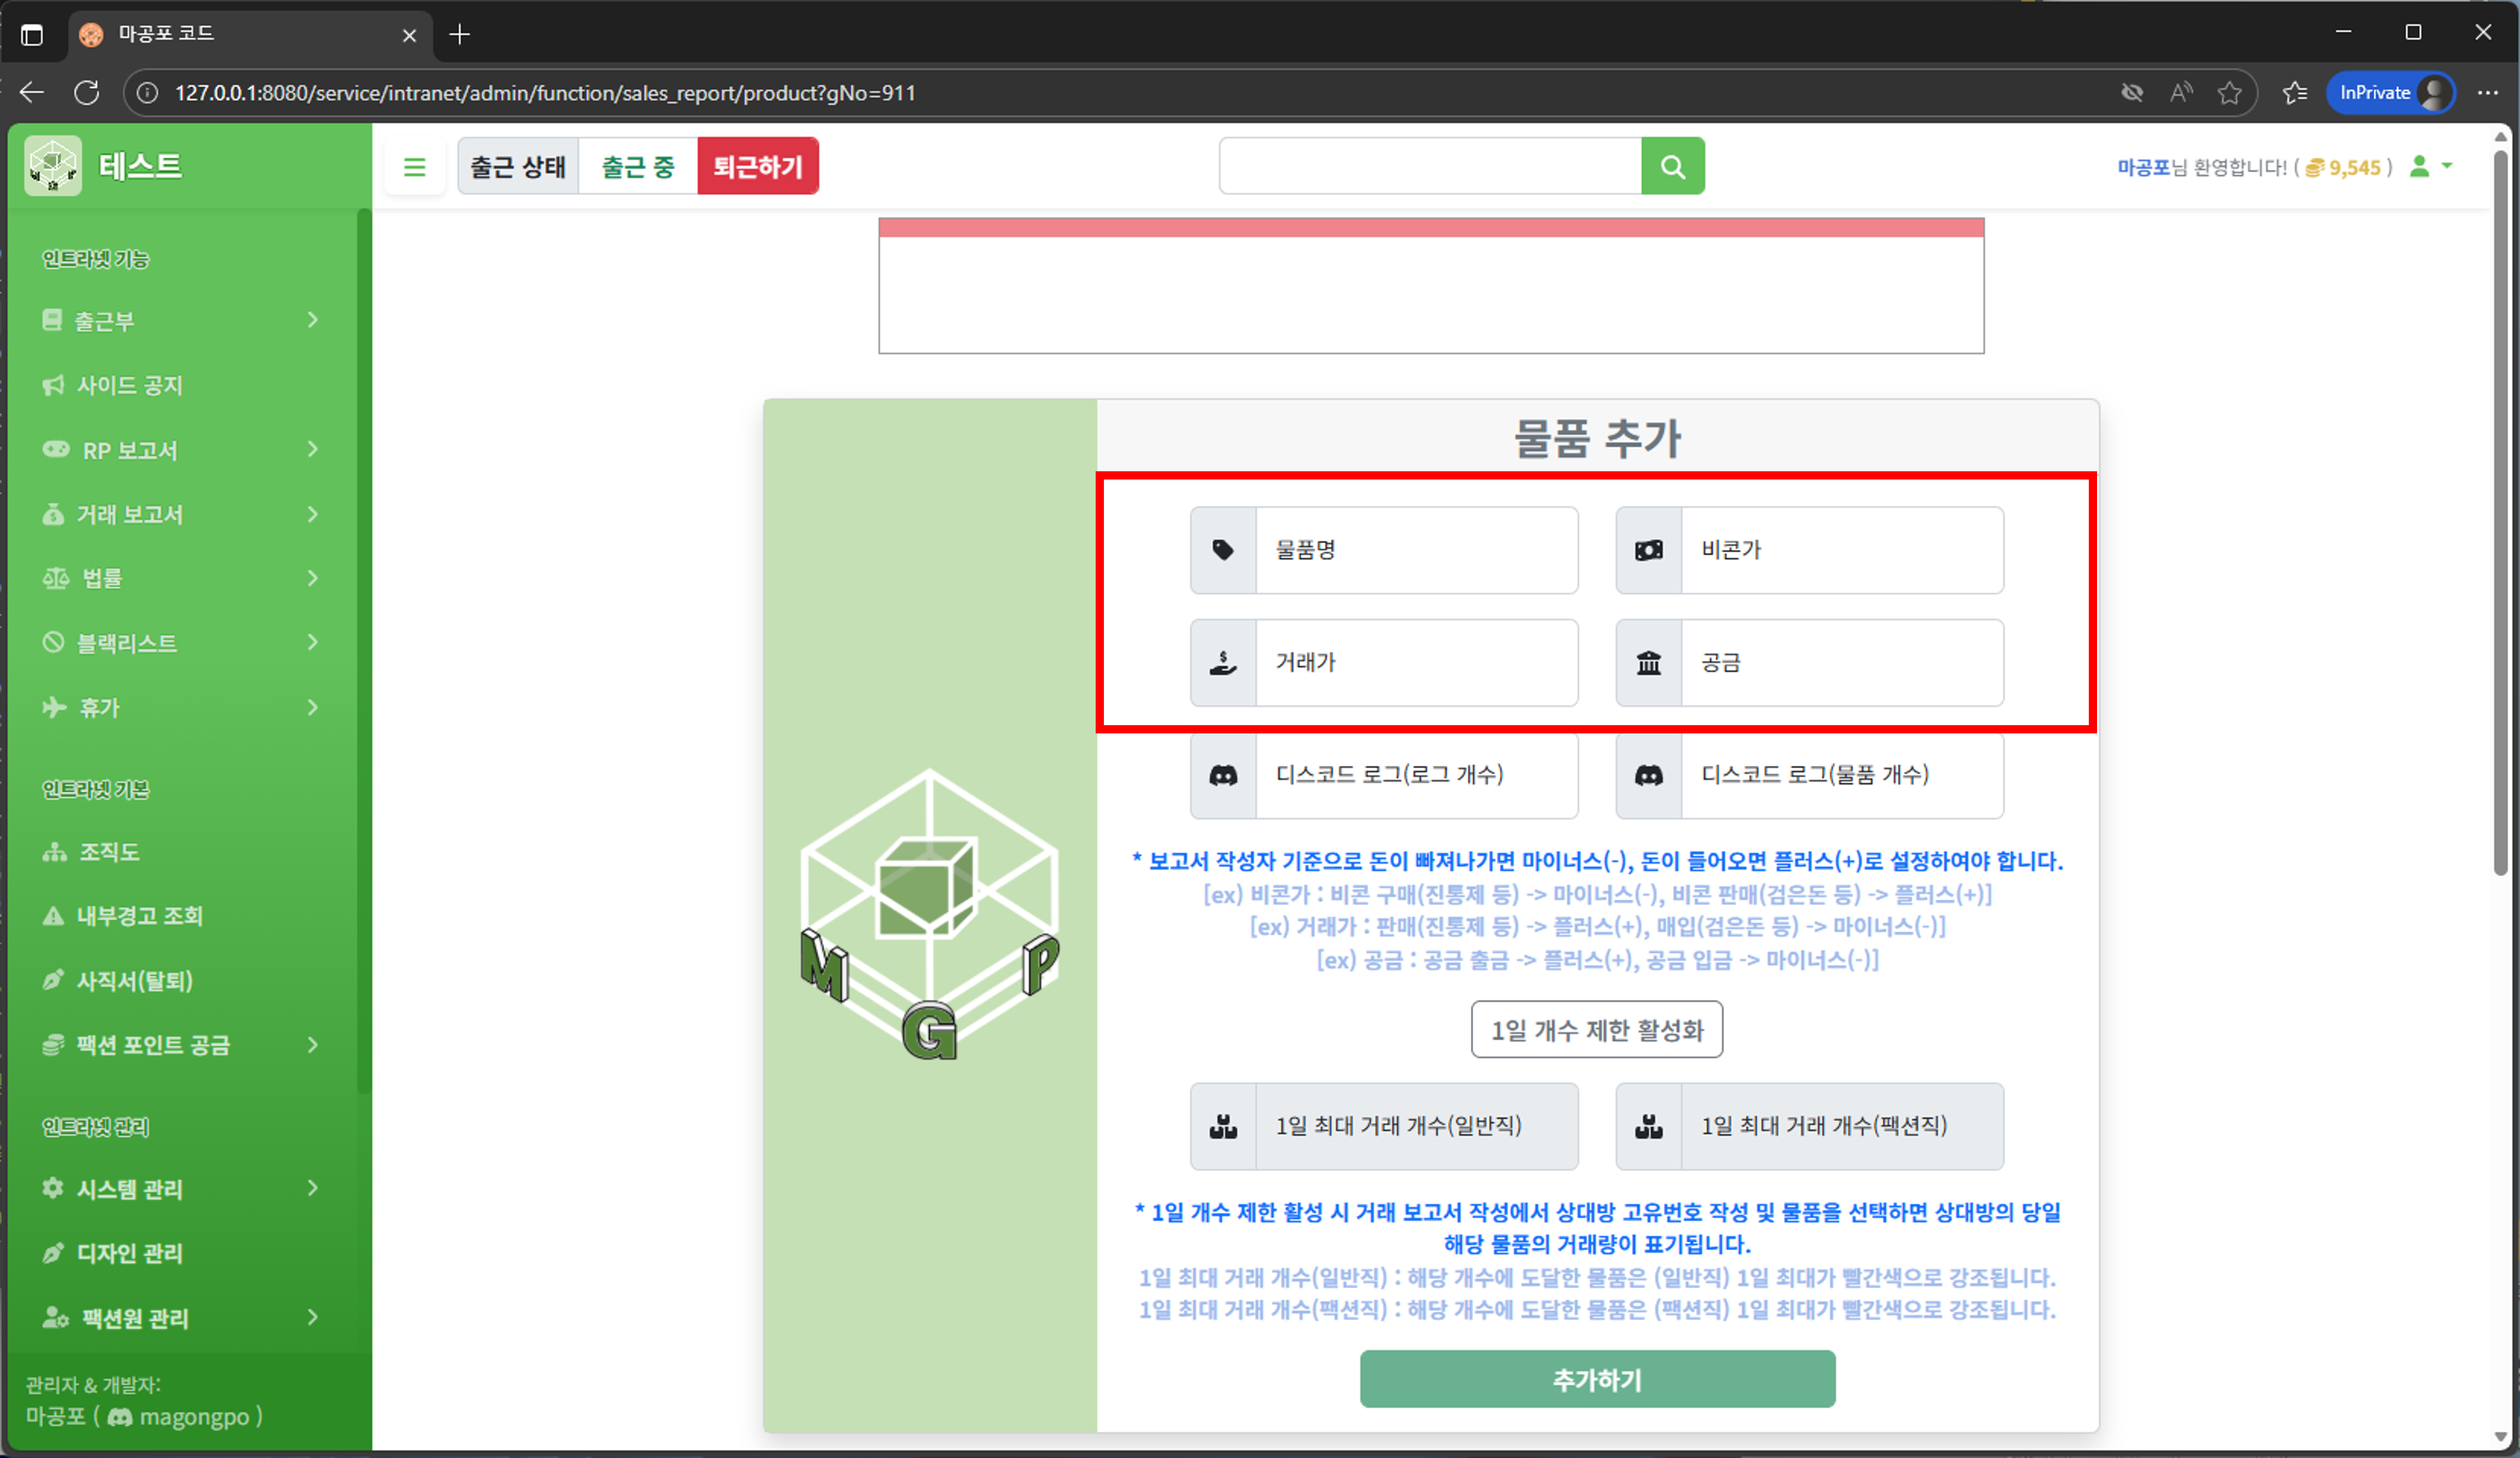2520x1458 pixels.
Task: Toggle the 출근 중 attendance status
Action: coord(637,166)
